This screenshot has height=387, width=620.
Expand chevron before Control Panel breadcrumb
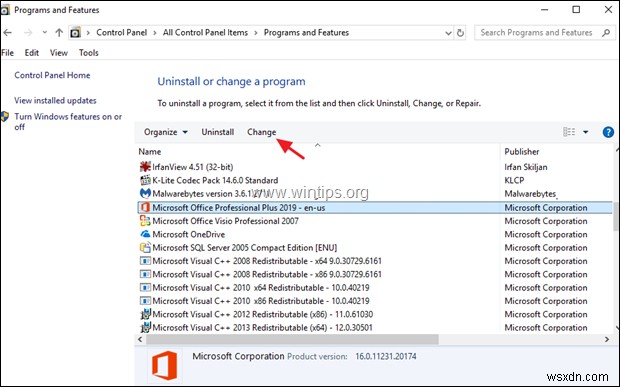click(88, 33)
